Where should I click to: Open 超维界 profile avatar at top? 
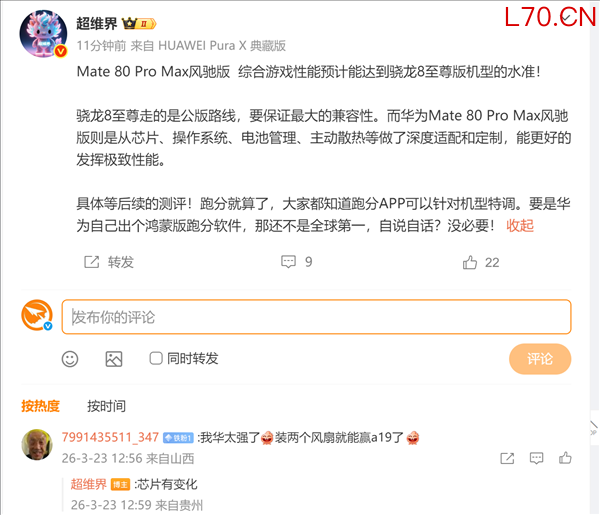click(43, 34)
